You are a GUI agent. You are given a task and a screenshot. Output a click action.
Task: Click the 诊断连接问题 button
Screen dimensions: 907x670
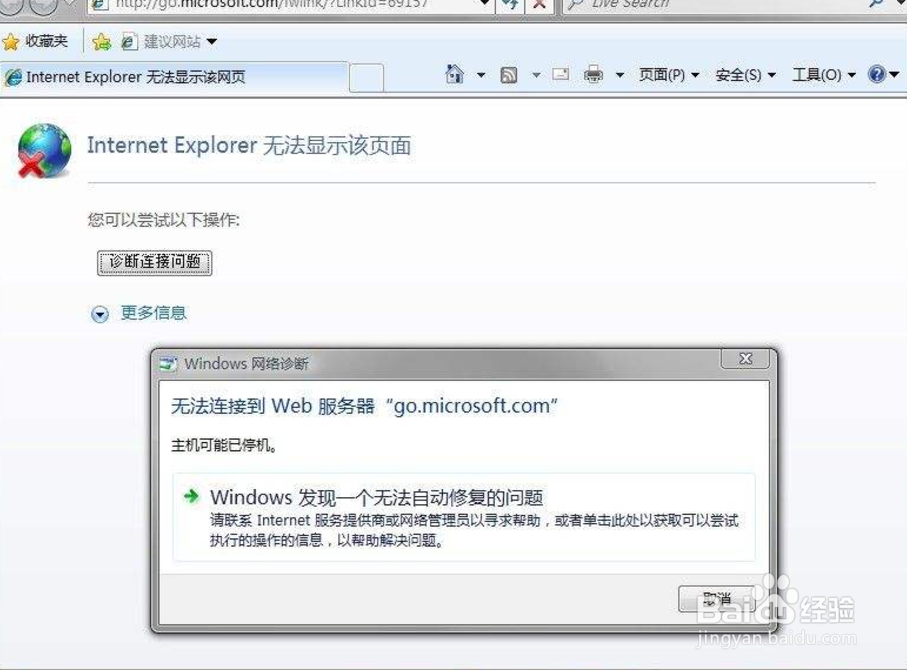click(154, 263)
